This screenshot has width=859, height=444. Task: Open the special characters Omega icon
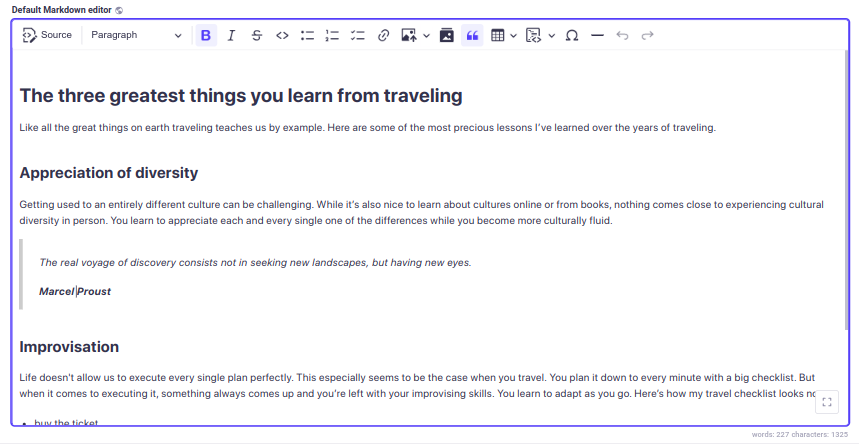tap(572, 36)
